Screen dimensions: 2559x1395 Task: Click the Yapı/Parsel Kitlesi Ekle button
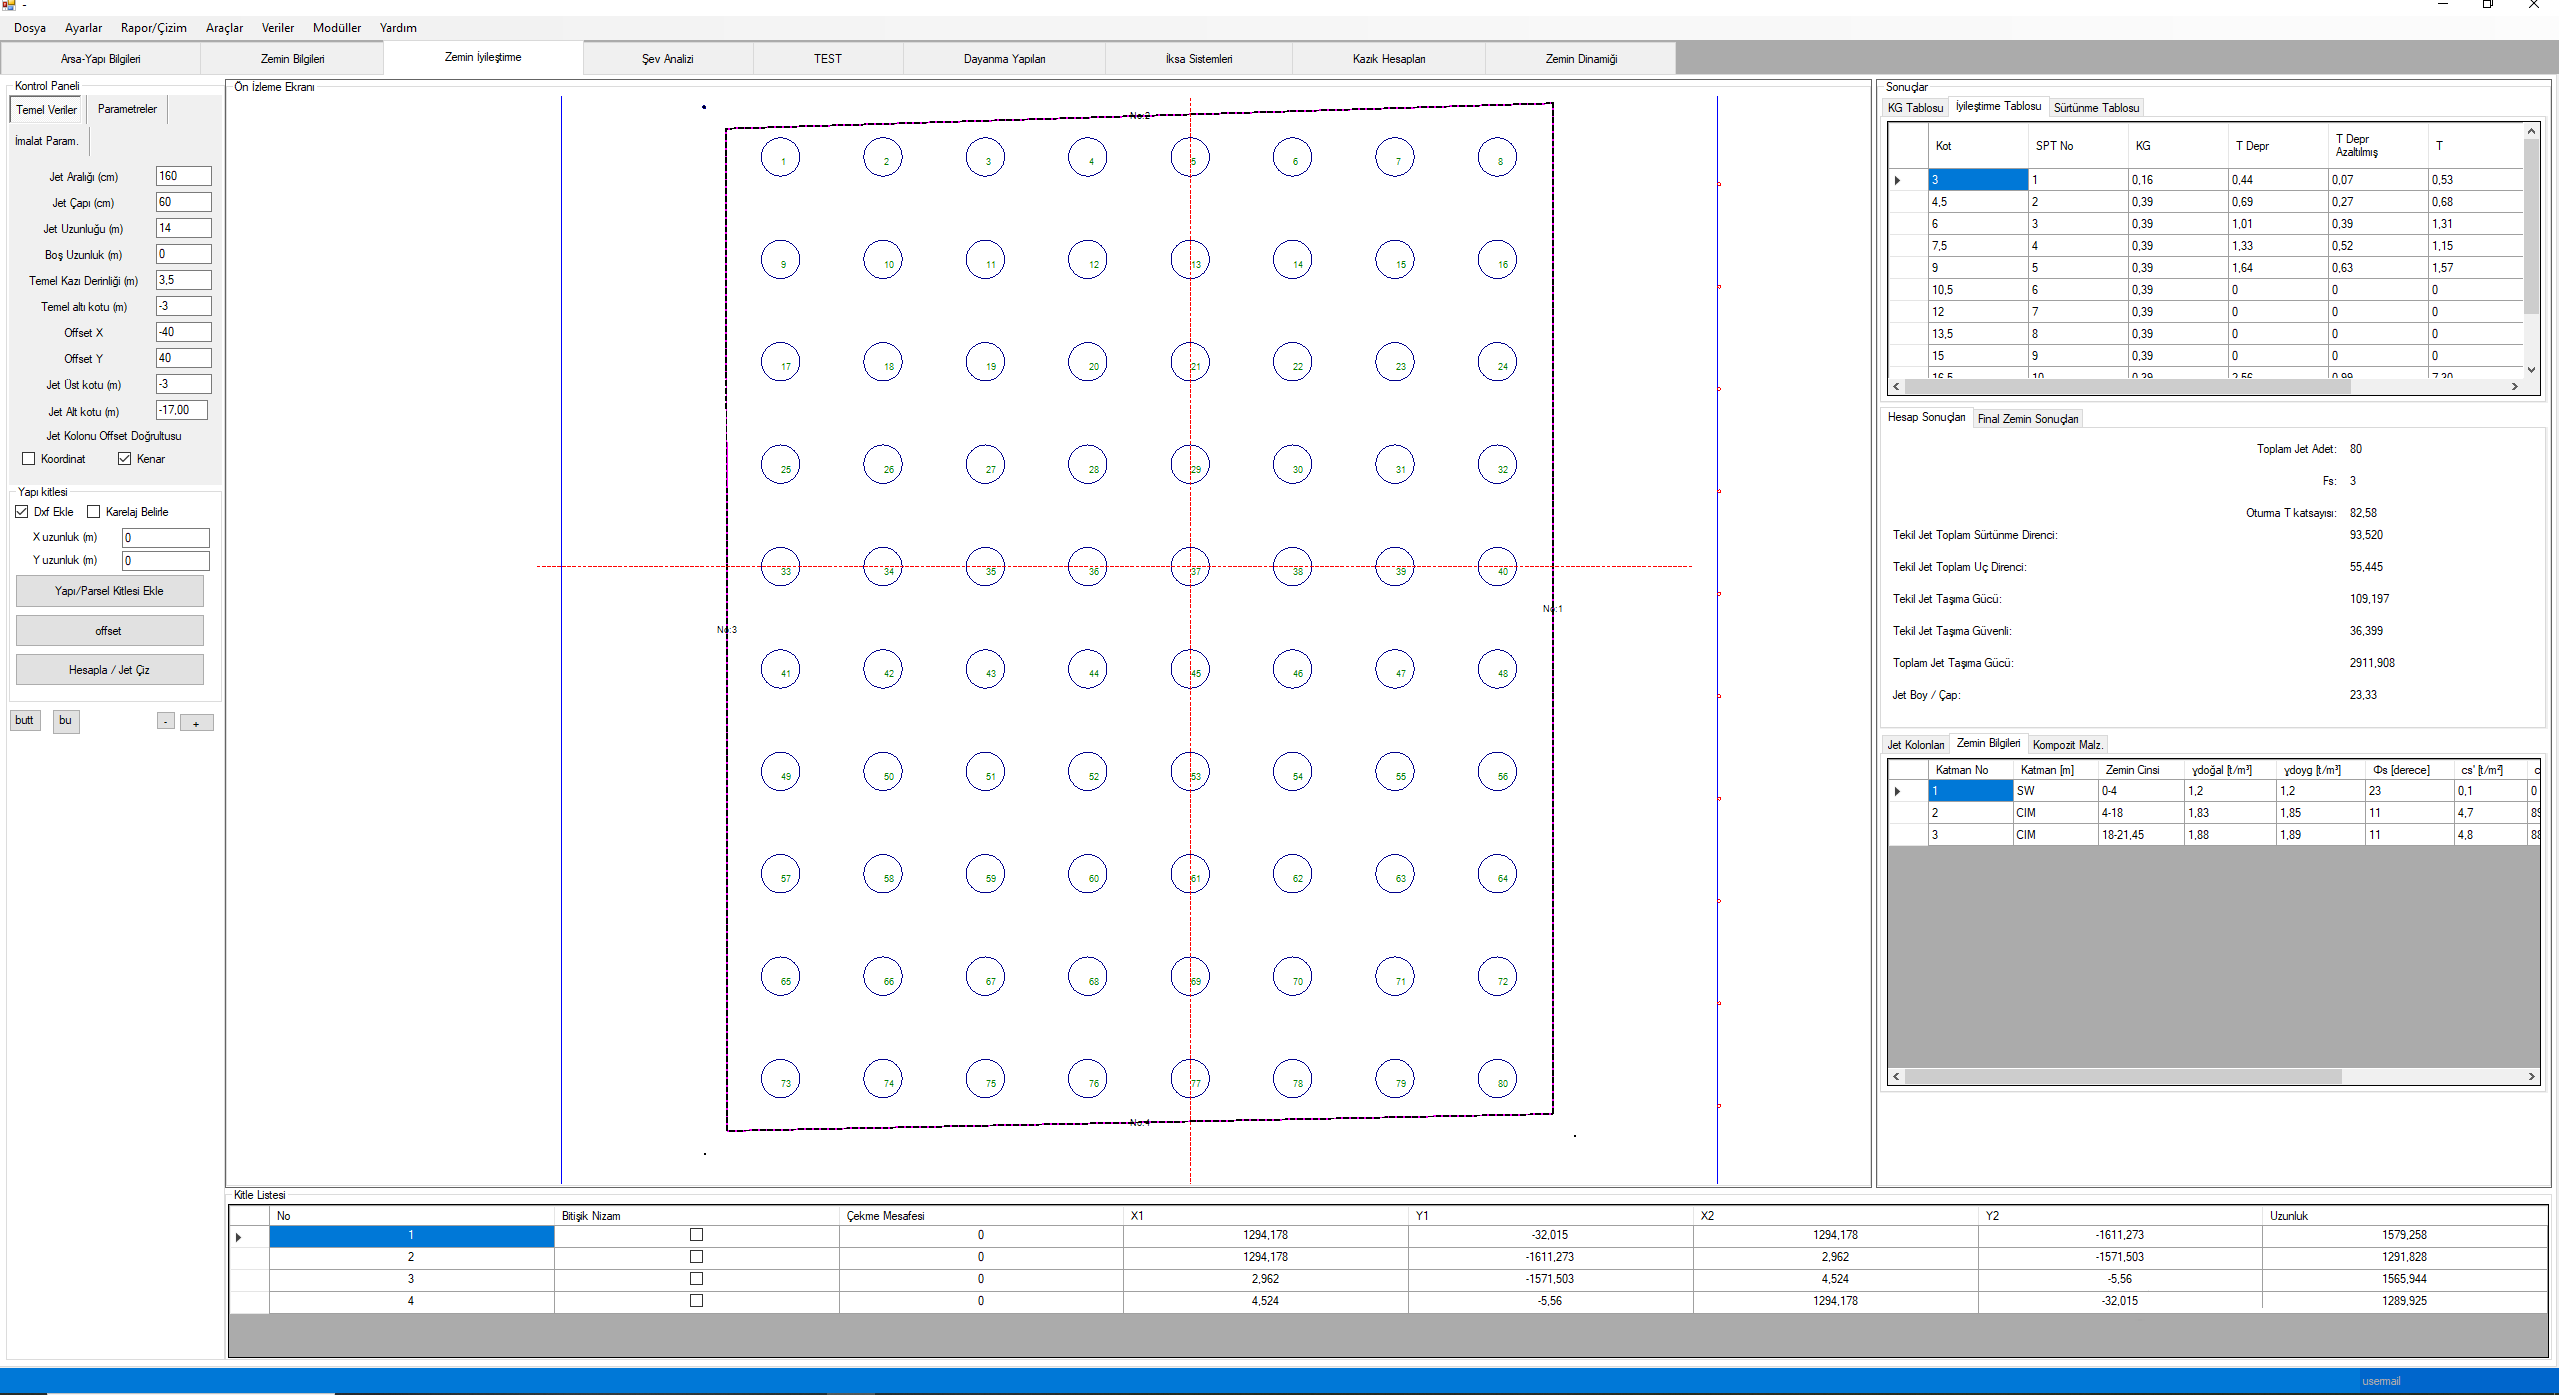(109, 591)
